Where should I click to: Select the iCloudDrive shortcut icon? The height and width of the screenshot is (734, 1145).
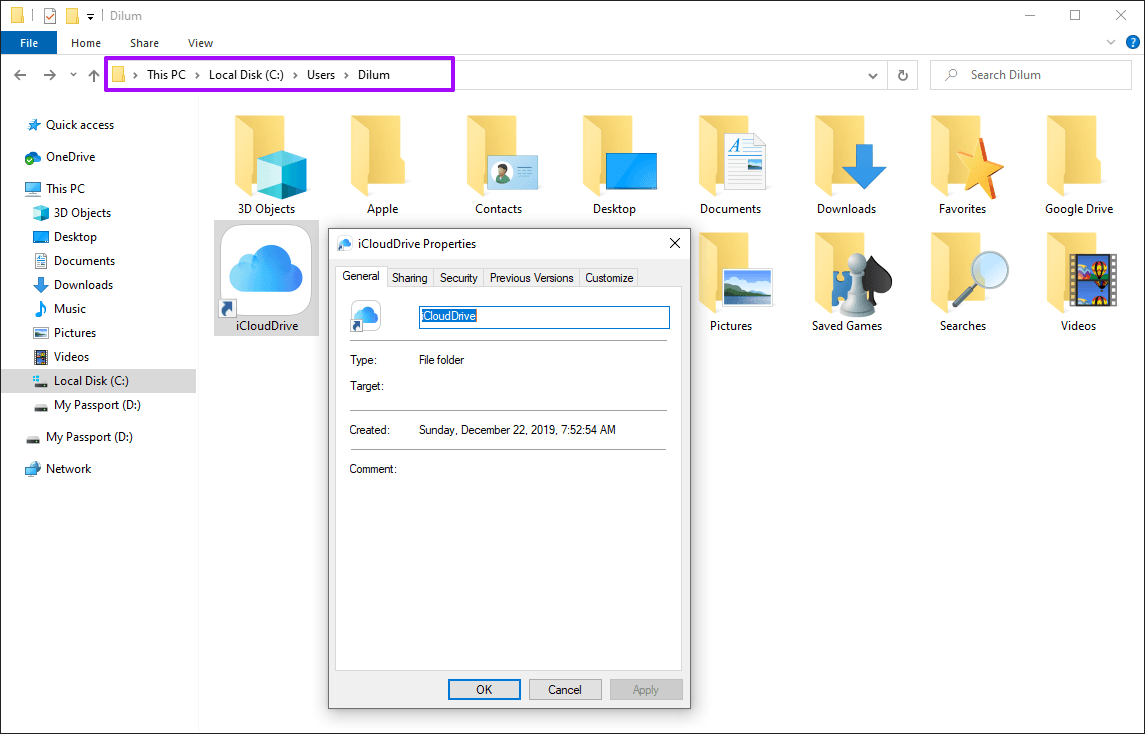click(x=267, y=278)
